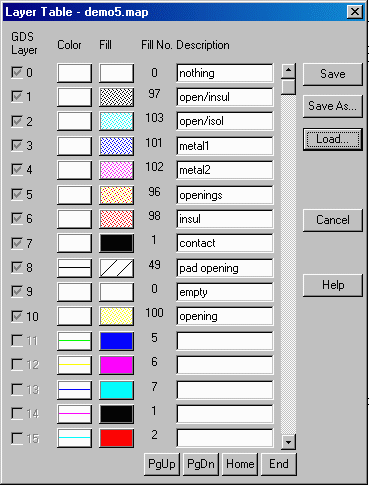
Task: Open layer 10 yellow pattern fill swatch
Action: 116,316
